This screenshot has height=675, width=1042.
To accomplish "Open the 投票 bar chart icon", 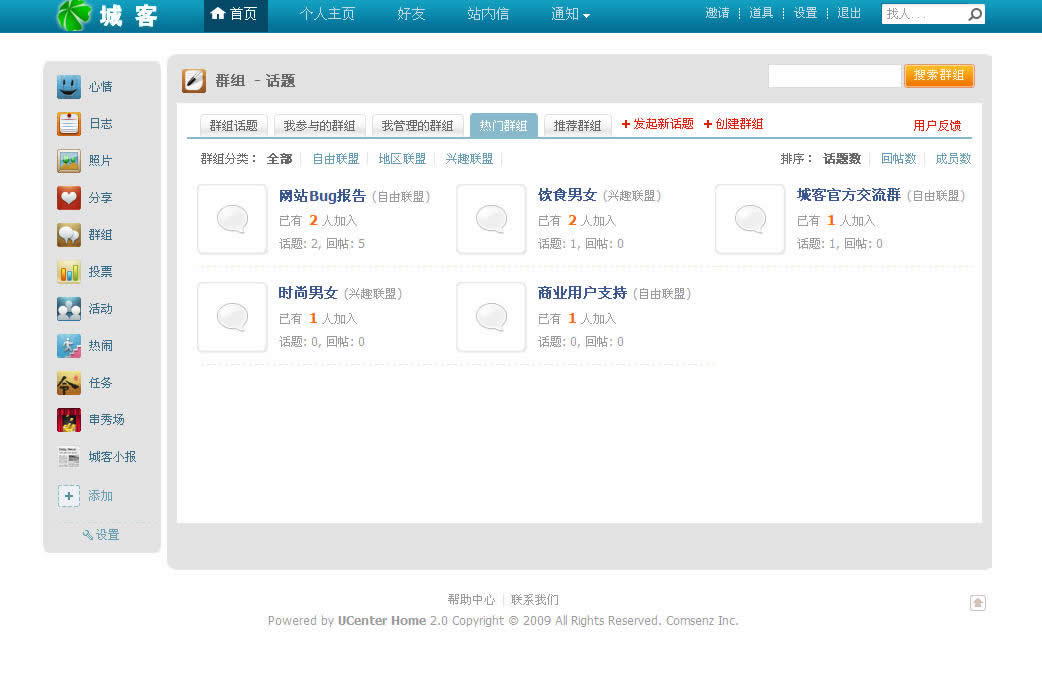I will click(68, 272).
